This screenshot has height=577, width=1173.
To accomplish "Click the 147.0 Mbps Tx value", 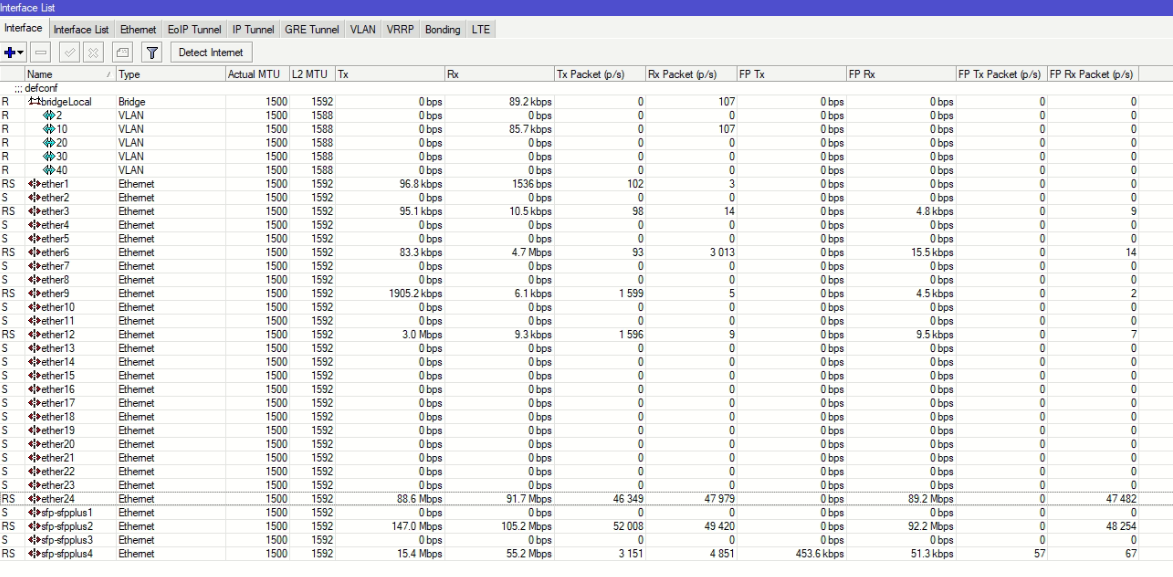I will click(x=418, y=526).
